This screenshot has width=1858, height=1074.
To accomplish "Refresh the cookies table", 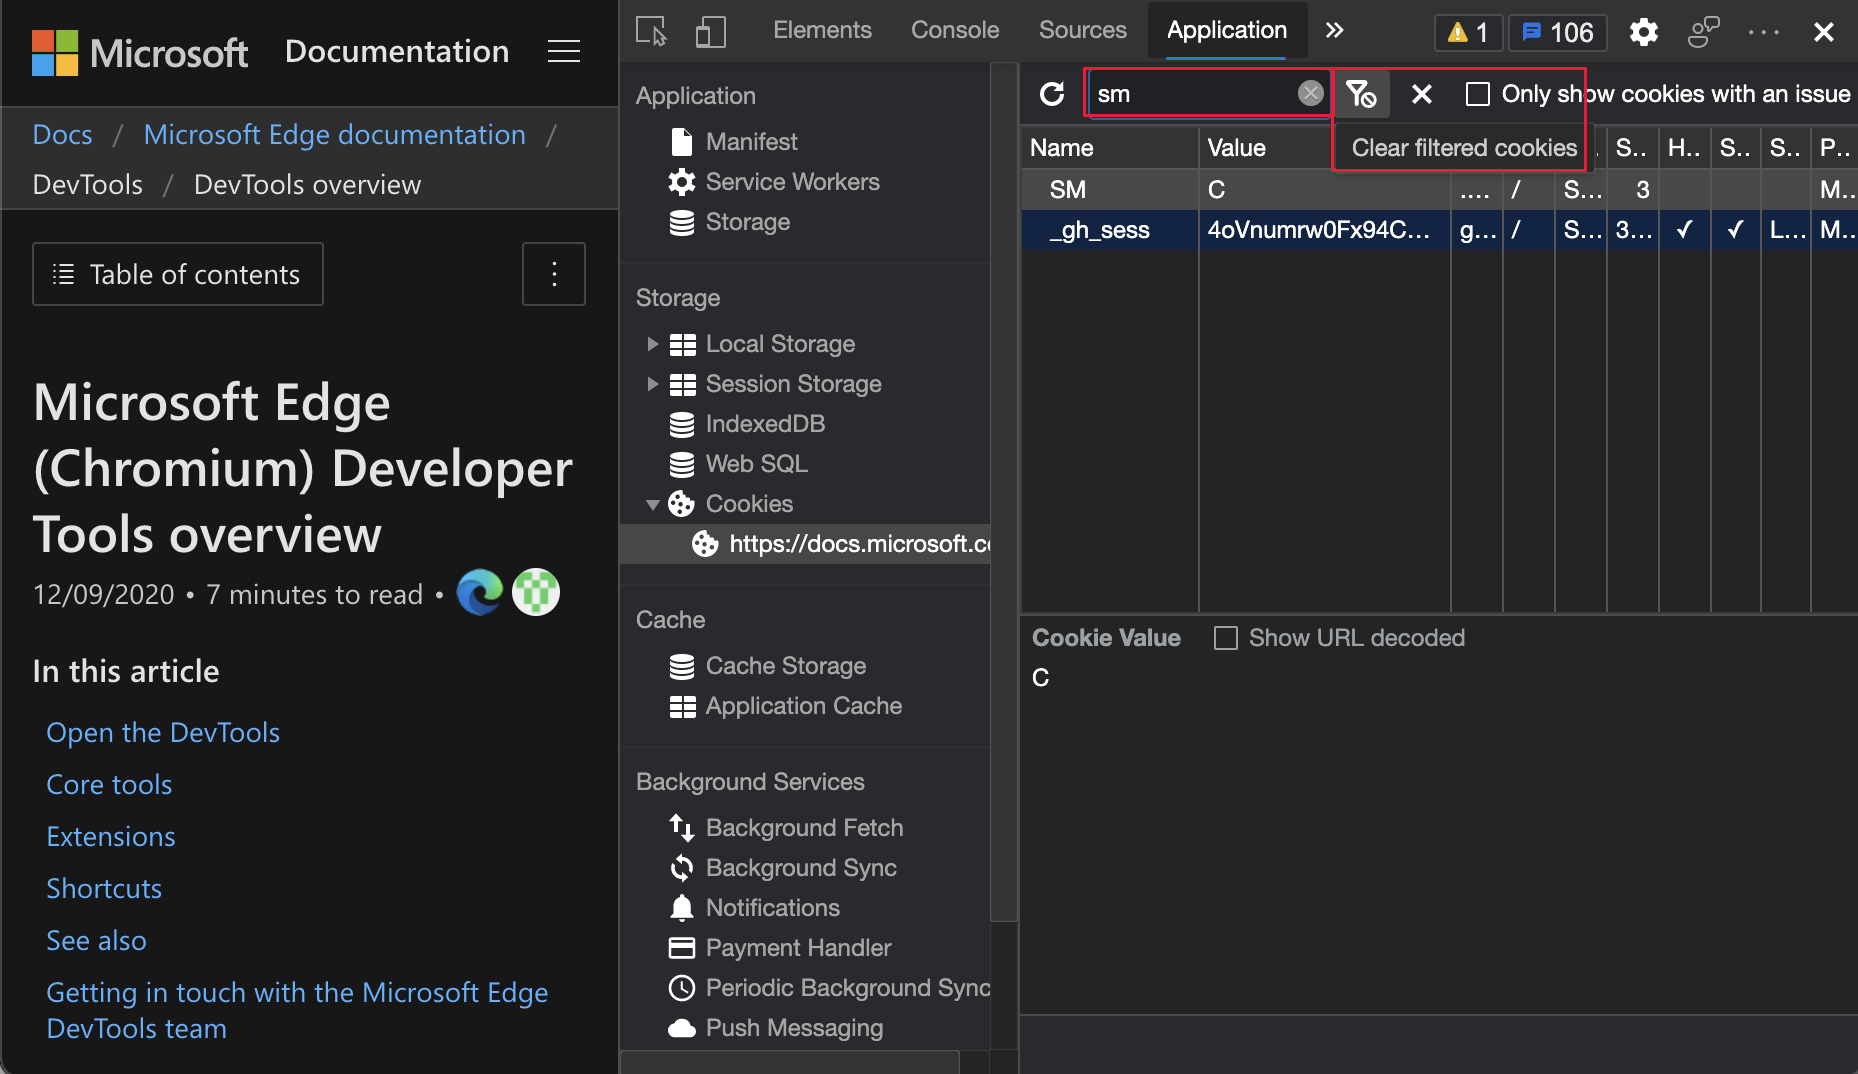I will tap(1052, 94).
